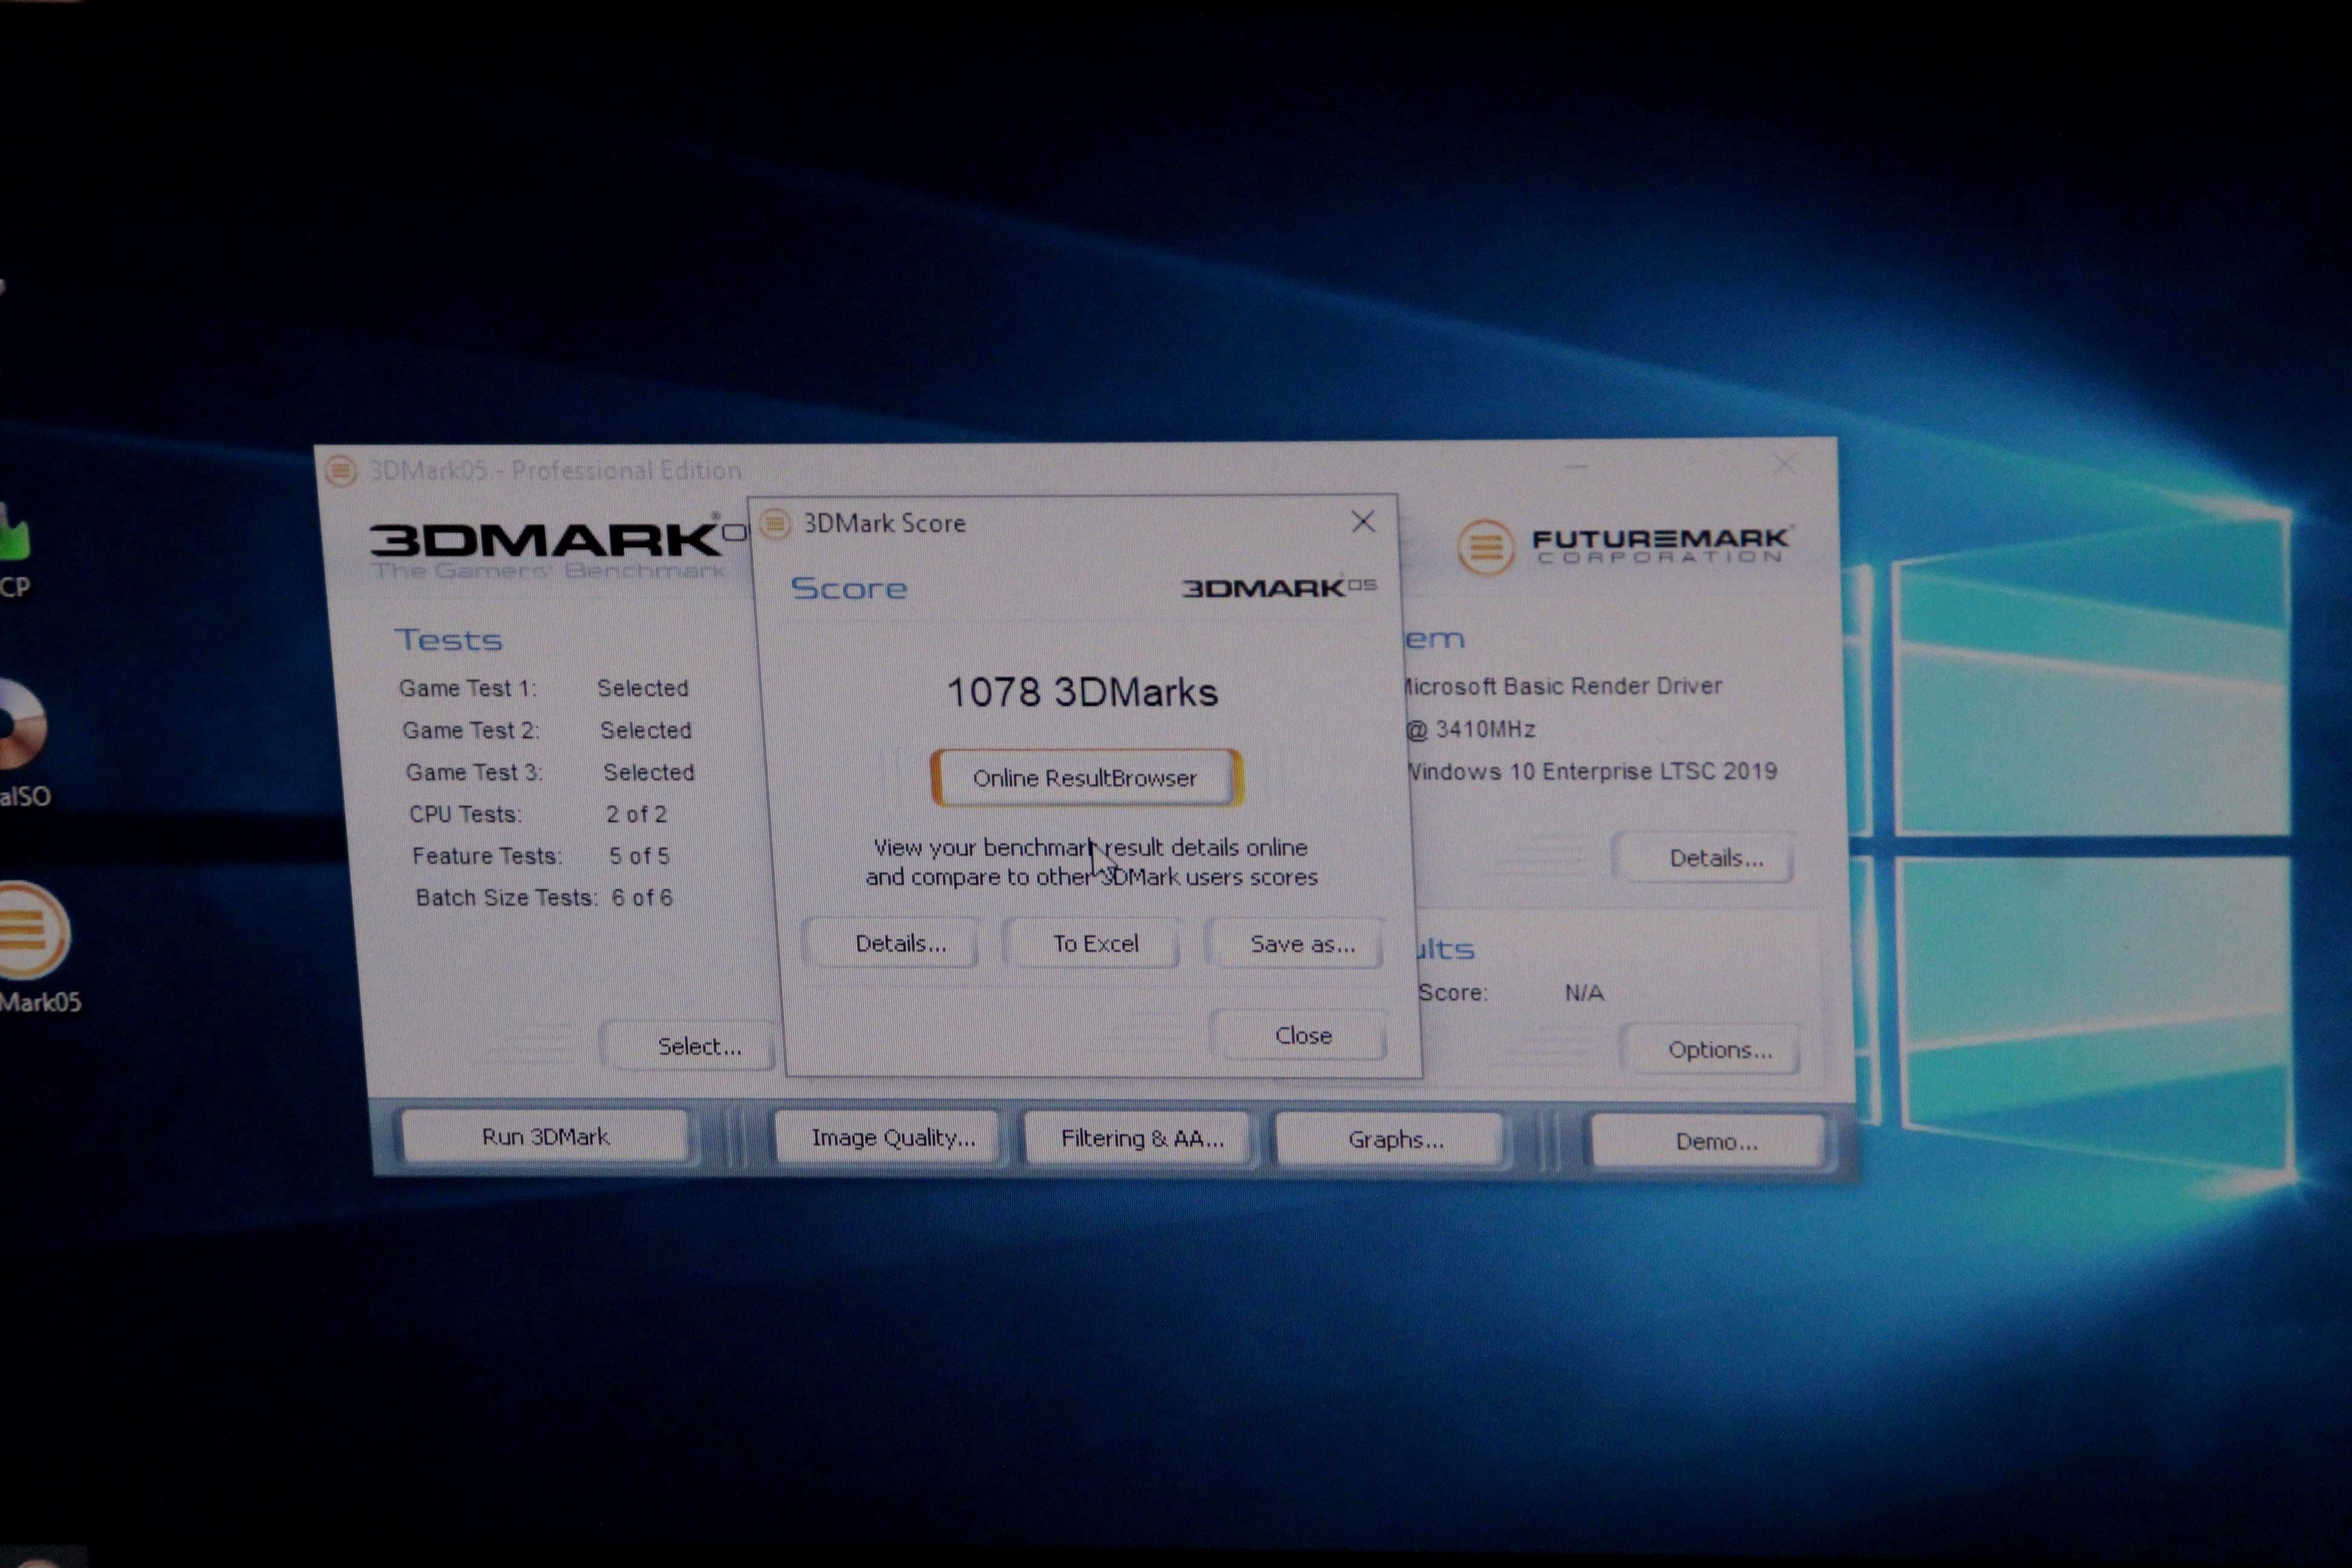Click the Windows 10 Enterprise LTSC 2019 text
Screen dimensions: 2352x1568
tap(1592, 771)
